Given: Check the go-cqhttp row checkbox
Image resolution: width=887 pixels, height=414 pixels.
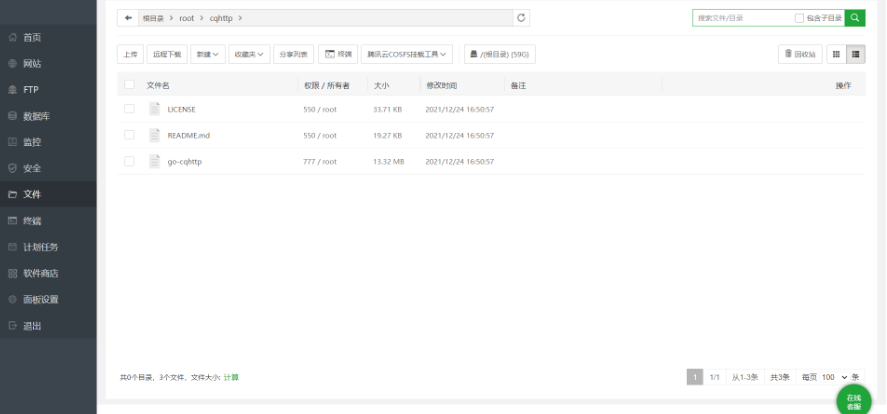Looking at the screenshot, I should click(x=130, y=161).
